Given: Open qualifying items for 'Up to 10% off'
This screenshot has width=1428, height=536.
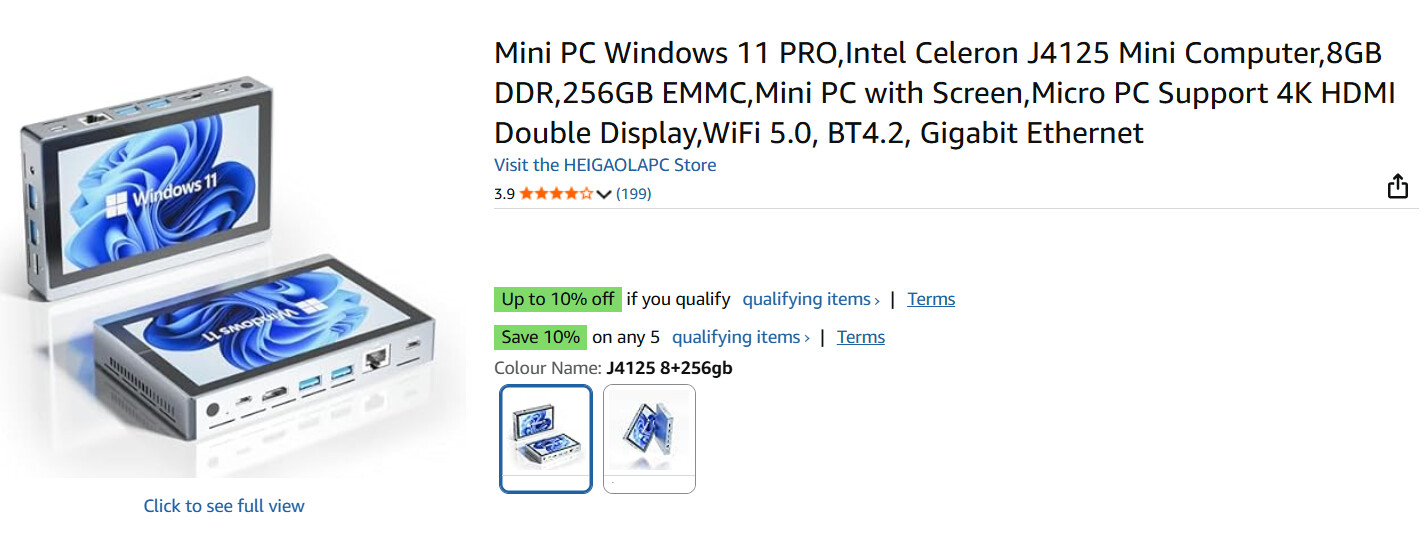Looking at the screenshot, I should point(810,299).
